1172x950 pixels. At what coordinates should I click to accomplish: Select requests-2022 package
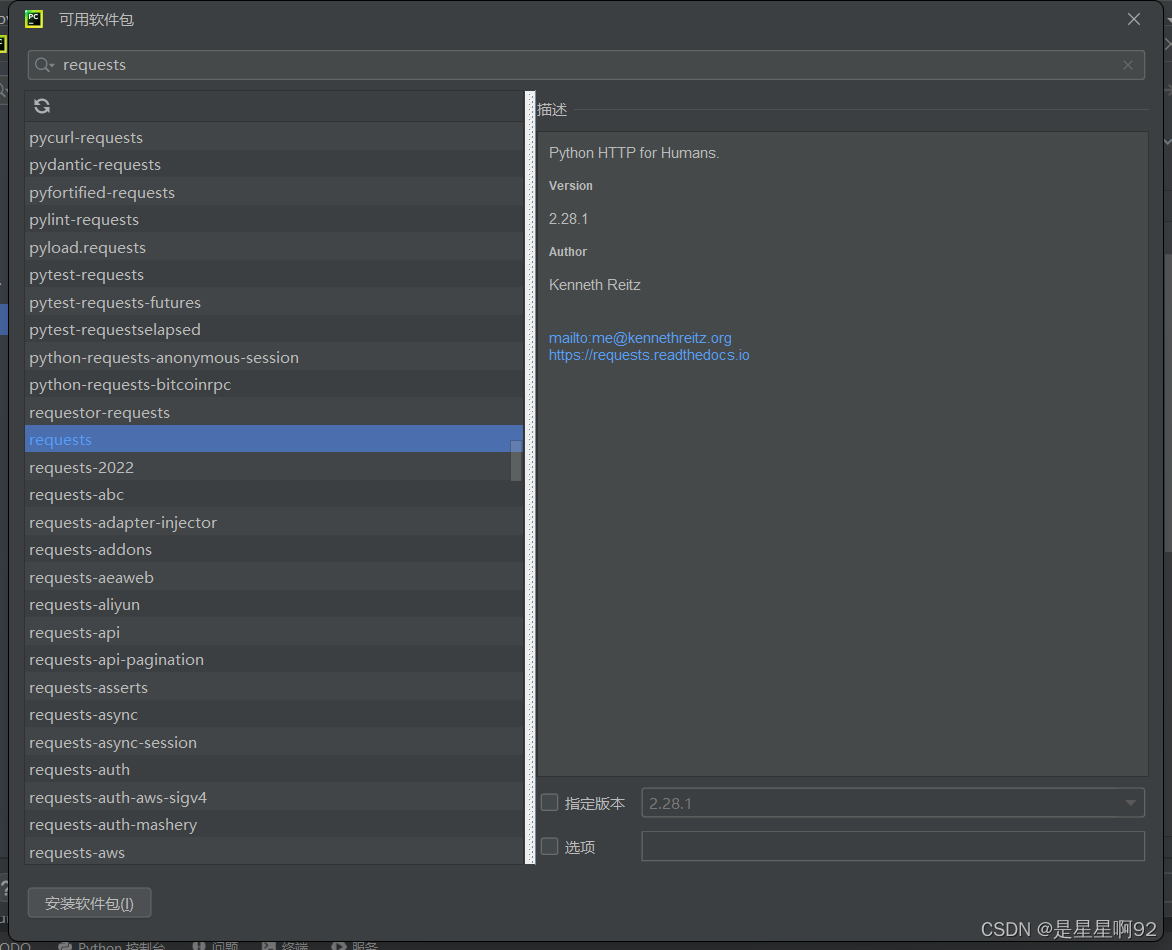274,467
